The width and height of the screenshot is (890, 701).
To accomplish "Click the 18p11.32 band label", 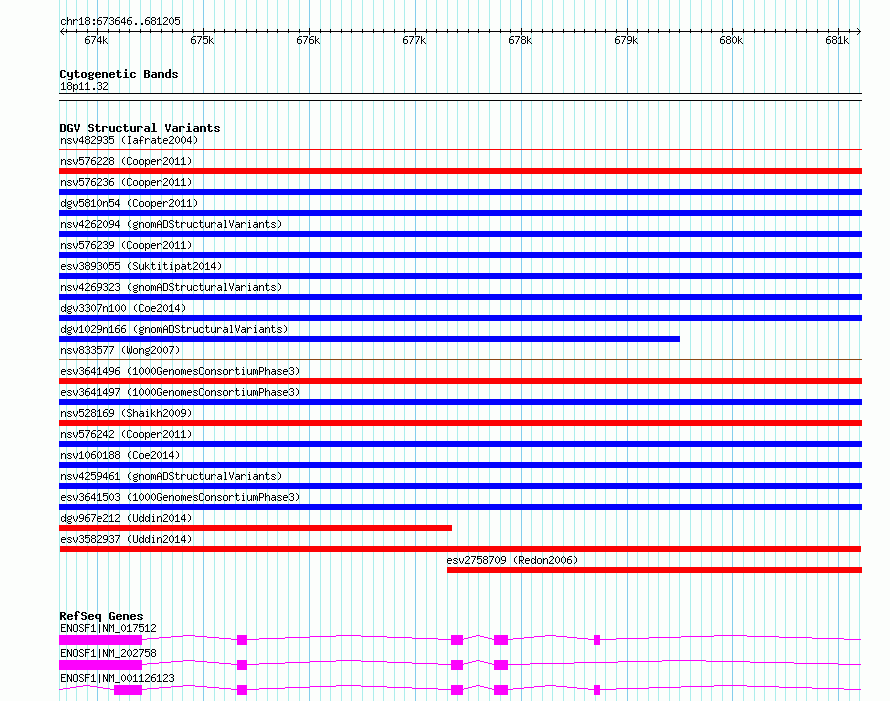I will [84, 86].
